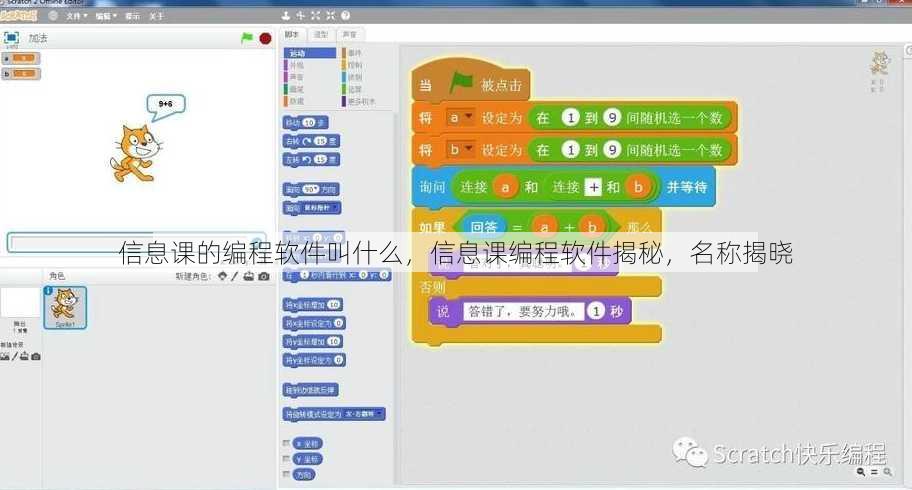Open the 文件 menu dropdown
Screen dimensions: 912x490
pos(77,16)
